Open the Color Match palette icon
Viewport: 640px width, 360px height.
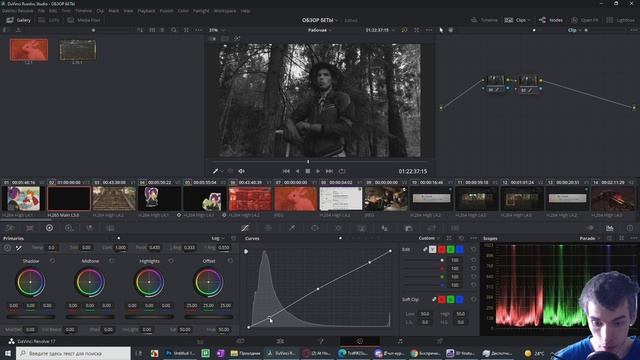pos(30,228)
